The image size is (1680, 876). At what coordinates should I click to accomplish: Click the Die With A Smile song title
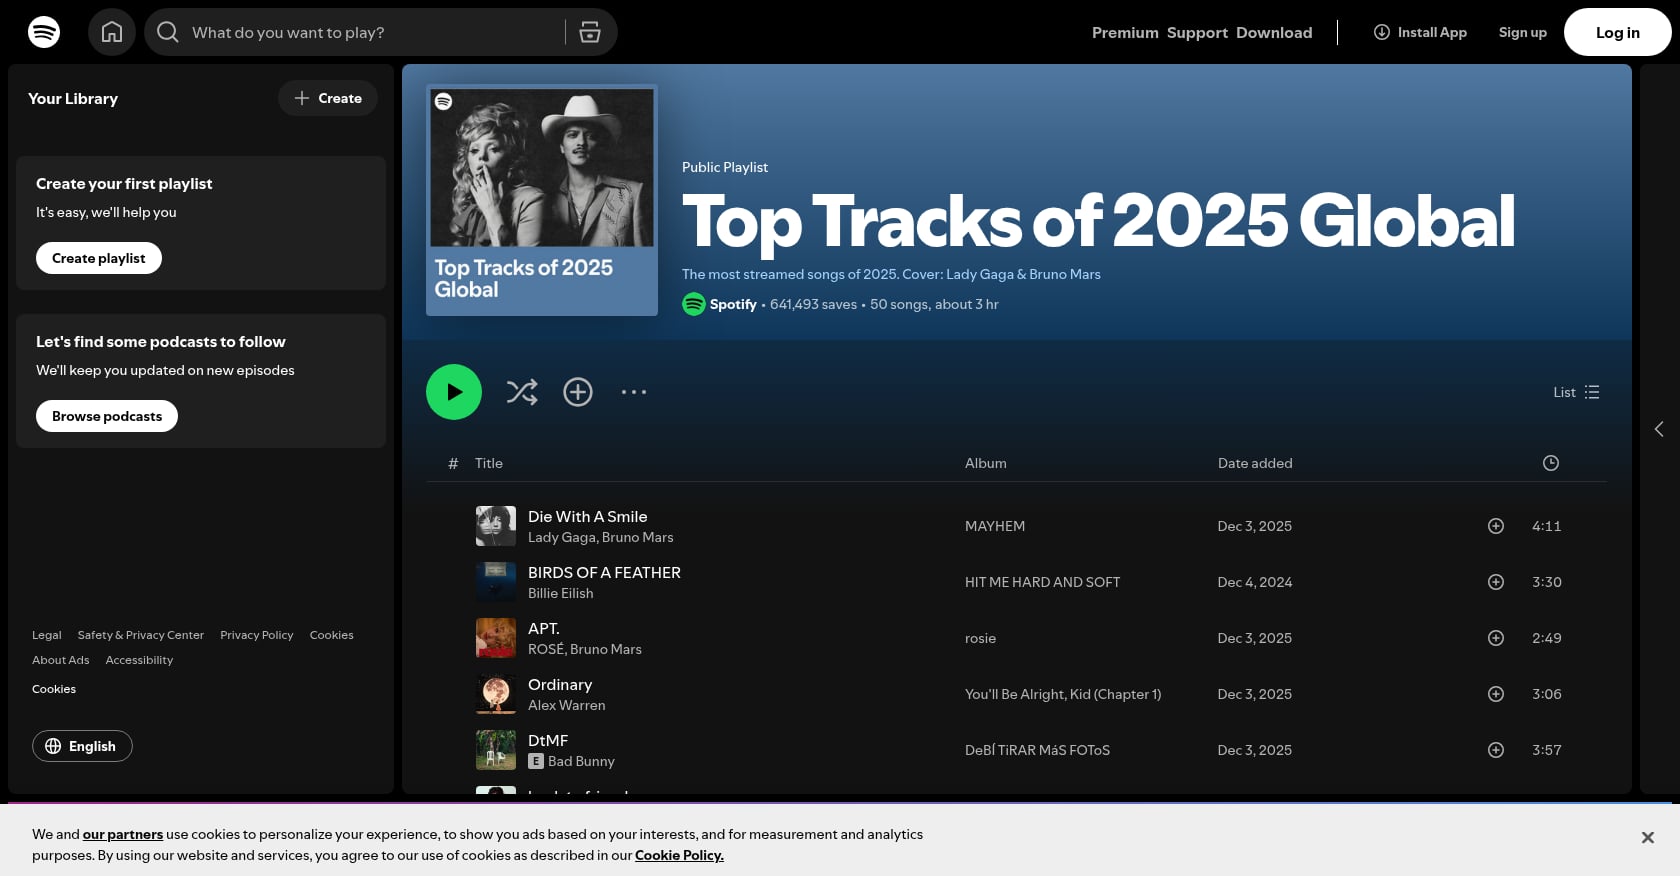(x=588, y=516)
